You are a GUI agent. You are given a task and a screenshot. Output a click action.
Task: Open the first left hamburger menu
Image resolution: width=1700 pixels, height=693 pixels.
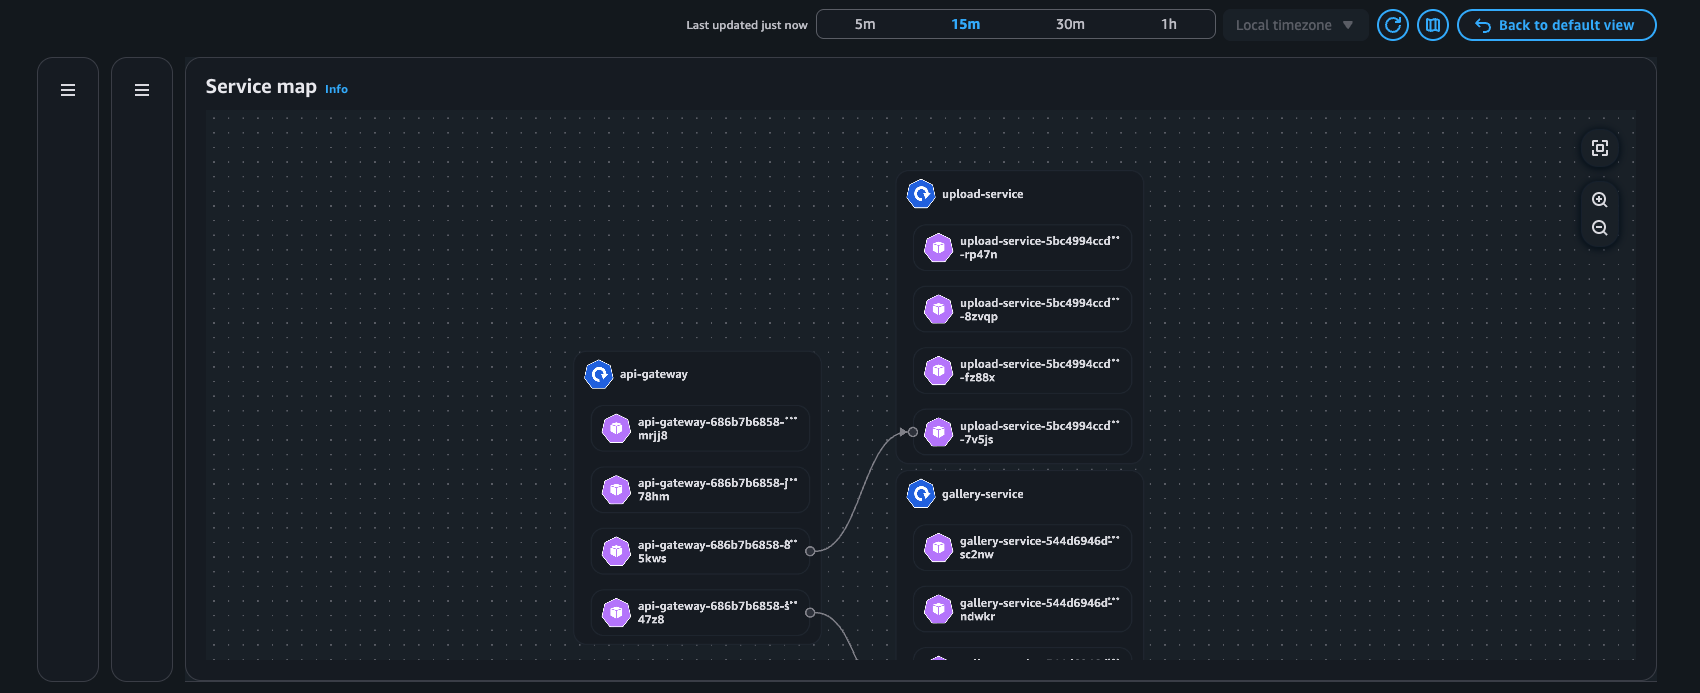click(68, 90)
